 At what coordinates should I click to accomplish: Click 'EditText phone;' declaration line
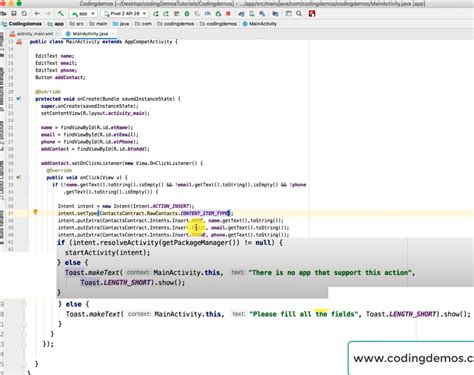(x=56, y=70)
